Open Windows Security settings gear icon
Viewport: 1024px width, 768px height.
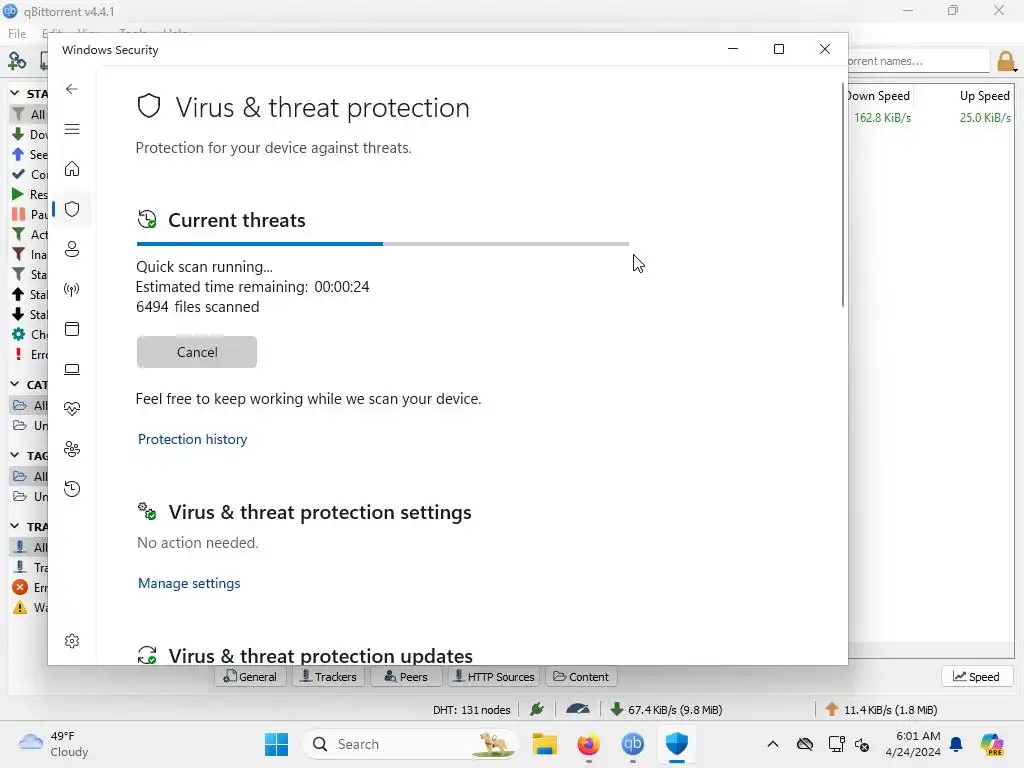pos(72,641)
